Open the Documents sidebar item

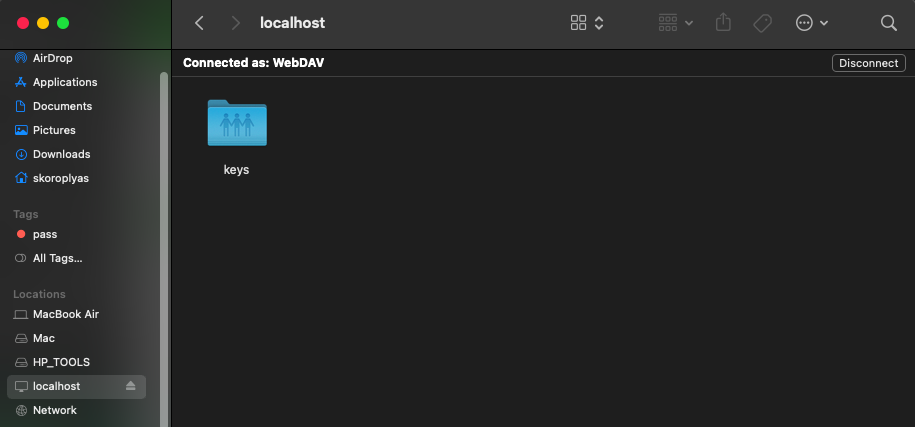click(62, 106)
